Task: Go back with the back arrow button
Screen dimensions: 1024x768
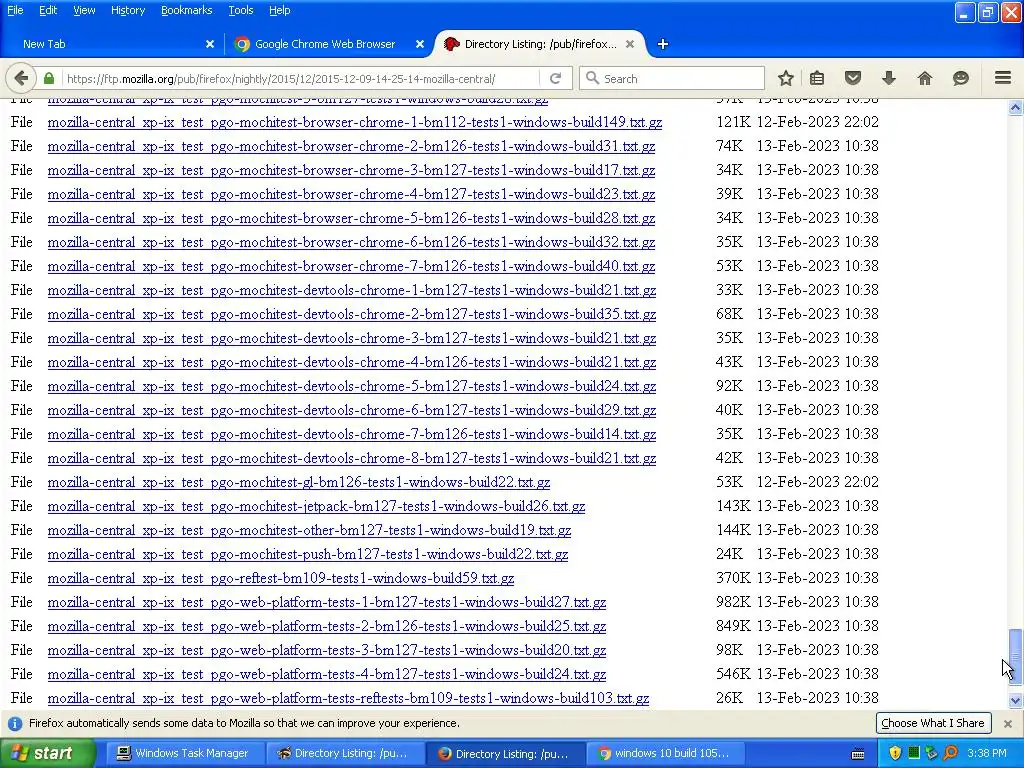Action: tap(21, 78)
